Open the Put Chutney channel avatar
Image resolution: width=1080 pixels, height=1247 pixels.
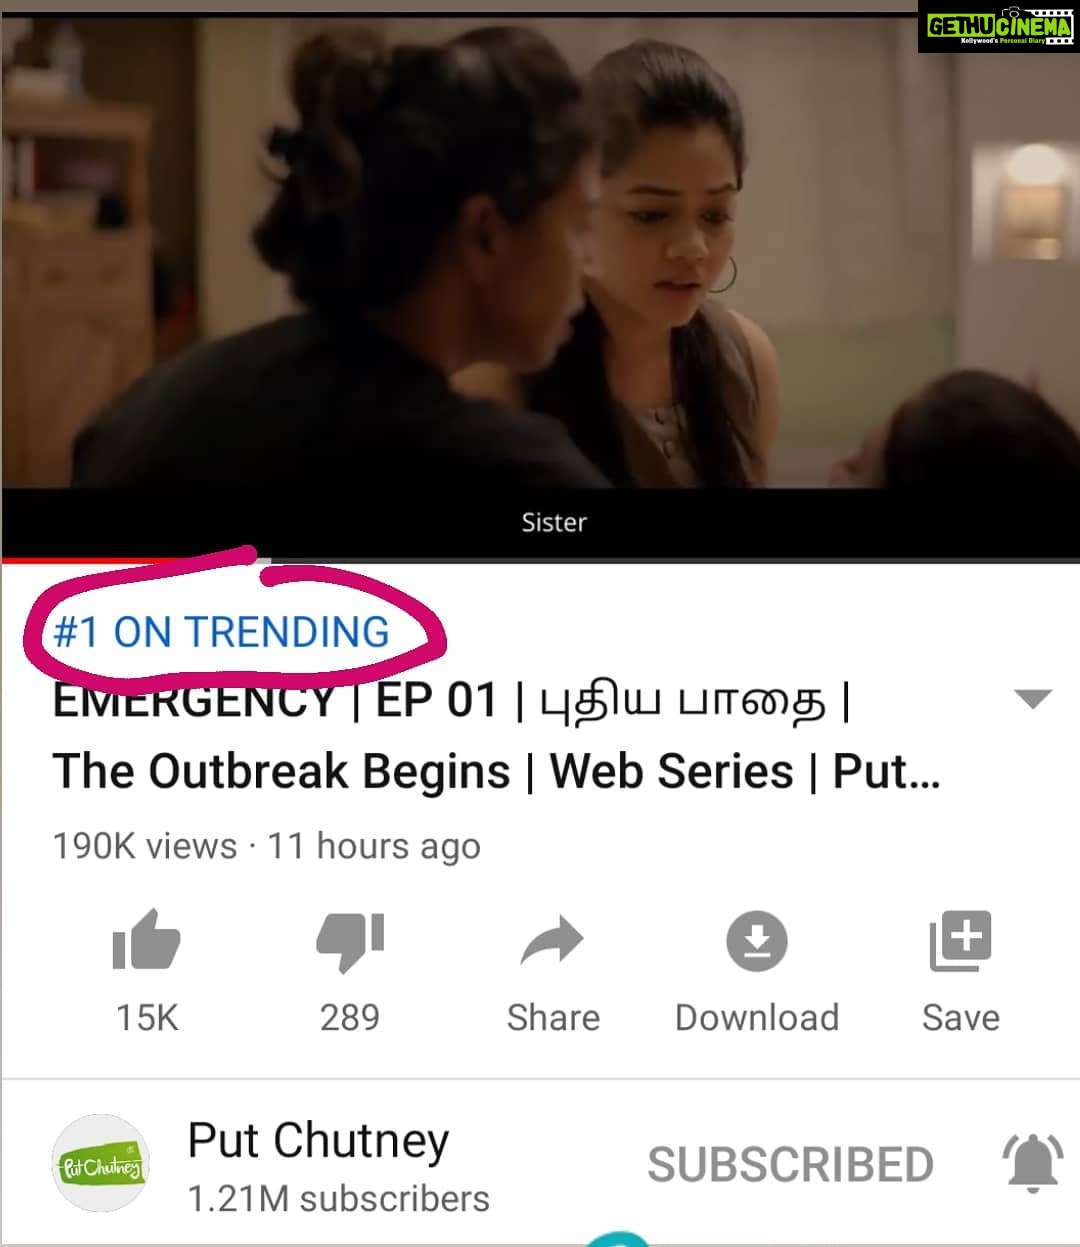(100, 1164)
